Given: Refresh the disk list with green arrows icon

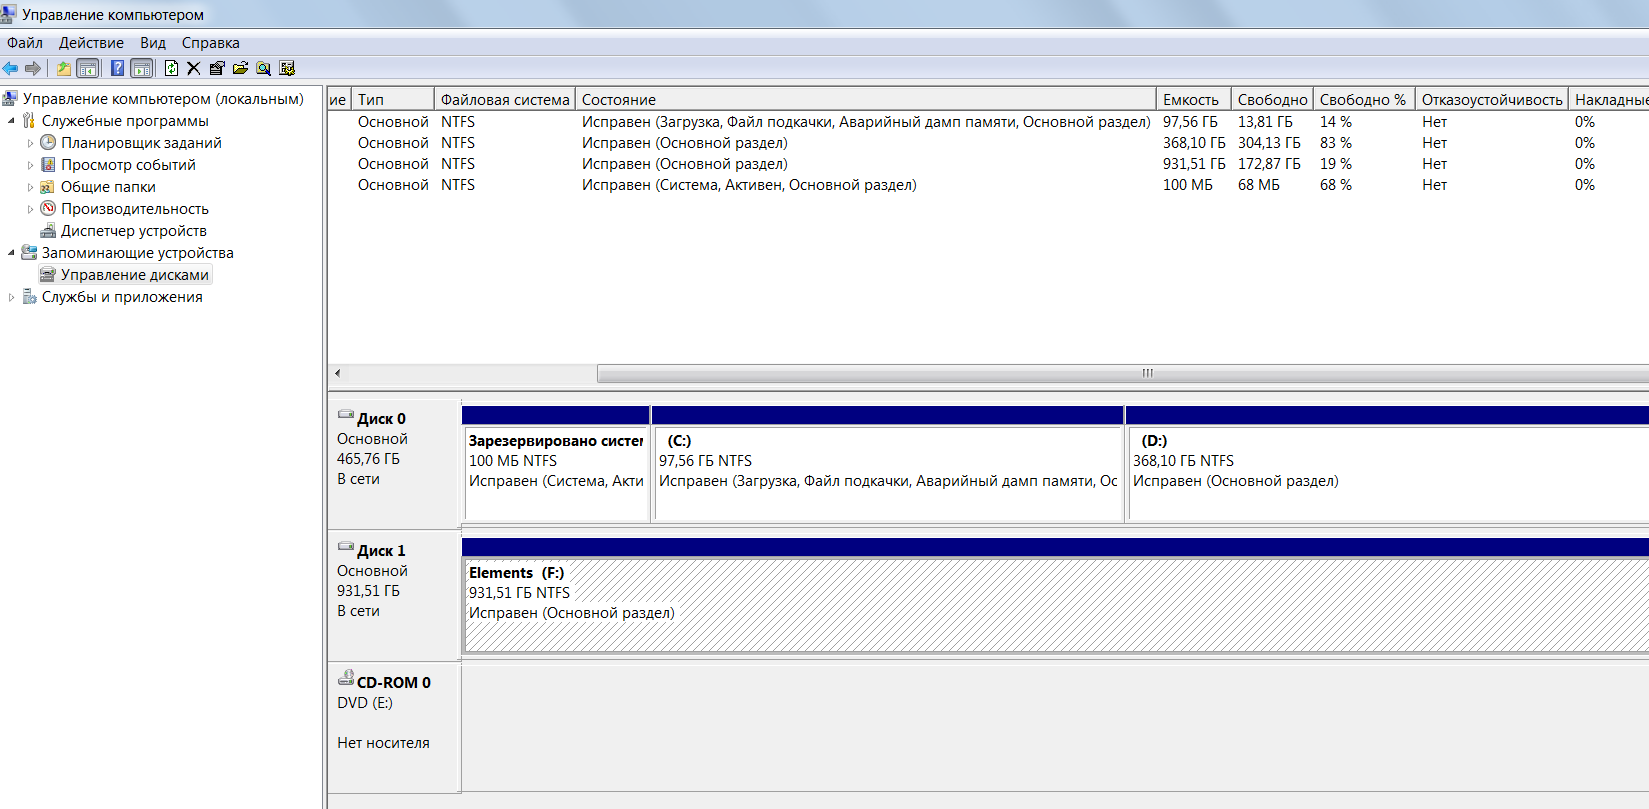Looking at the screenshot, I should (171, 68).
